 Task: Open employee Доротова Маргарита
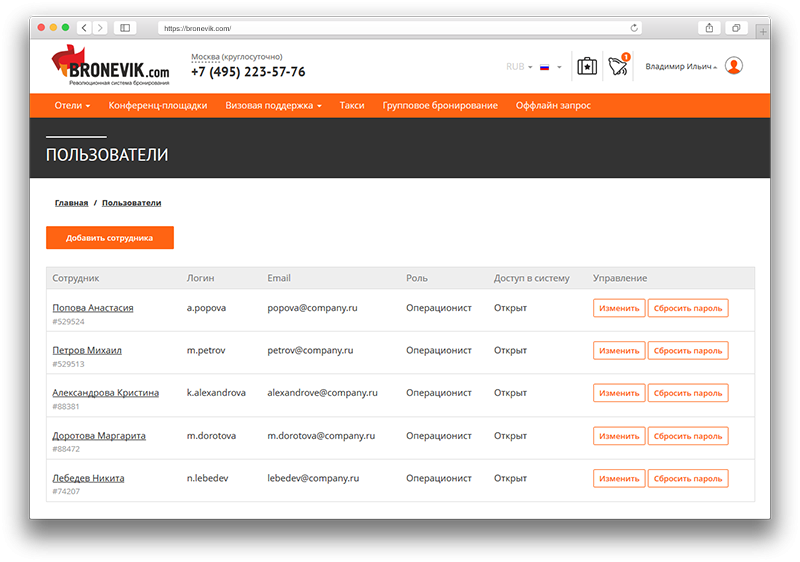[99, 436]
